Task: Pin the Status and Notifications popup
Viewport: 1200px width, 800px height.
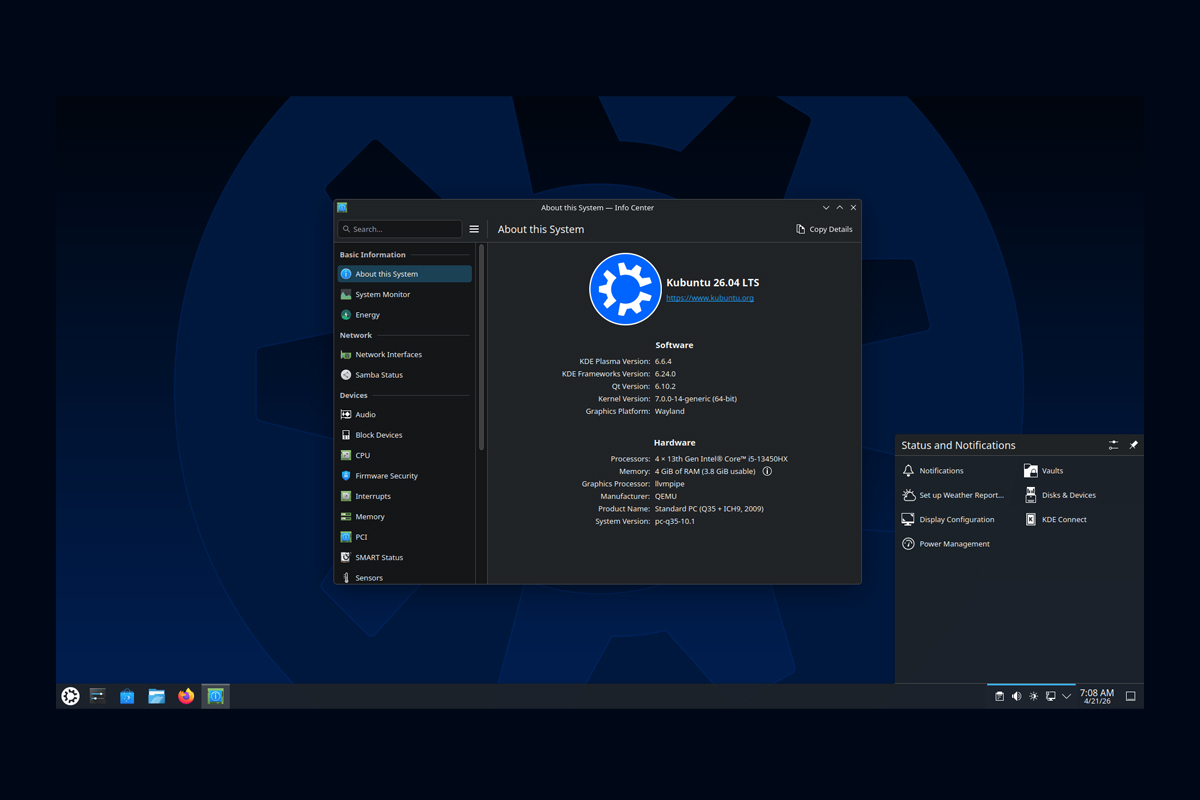Action: (x=1133, y=445)
